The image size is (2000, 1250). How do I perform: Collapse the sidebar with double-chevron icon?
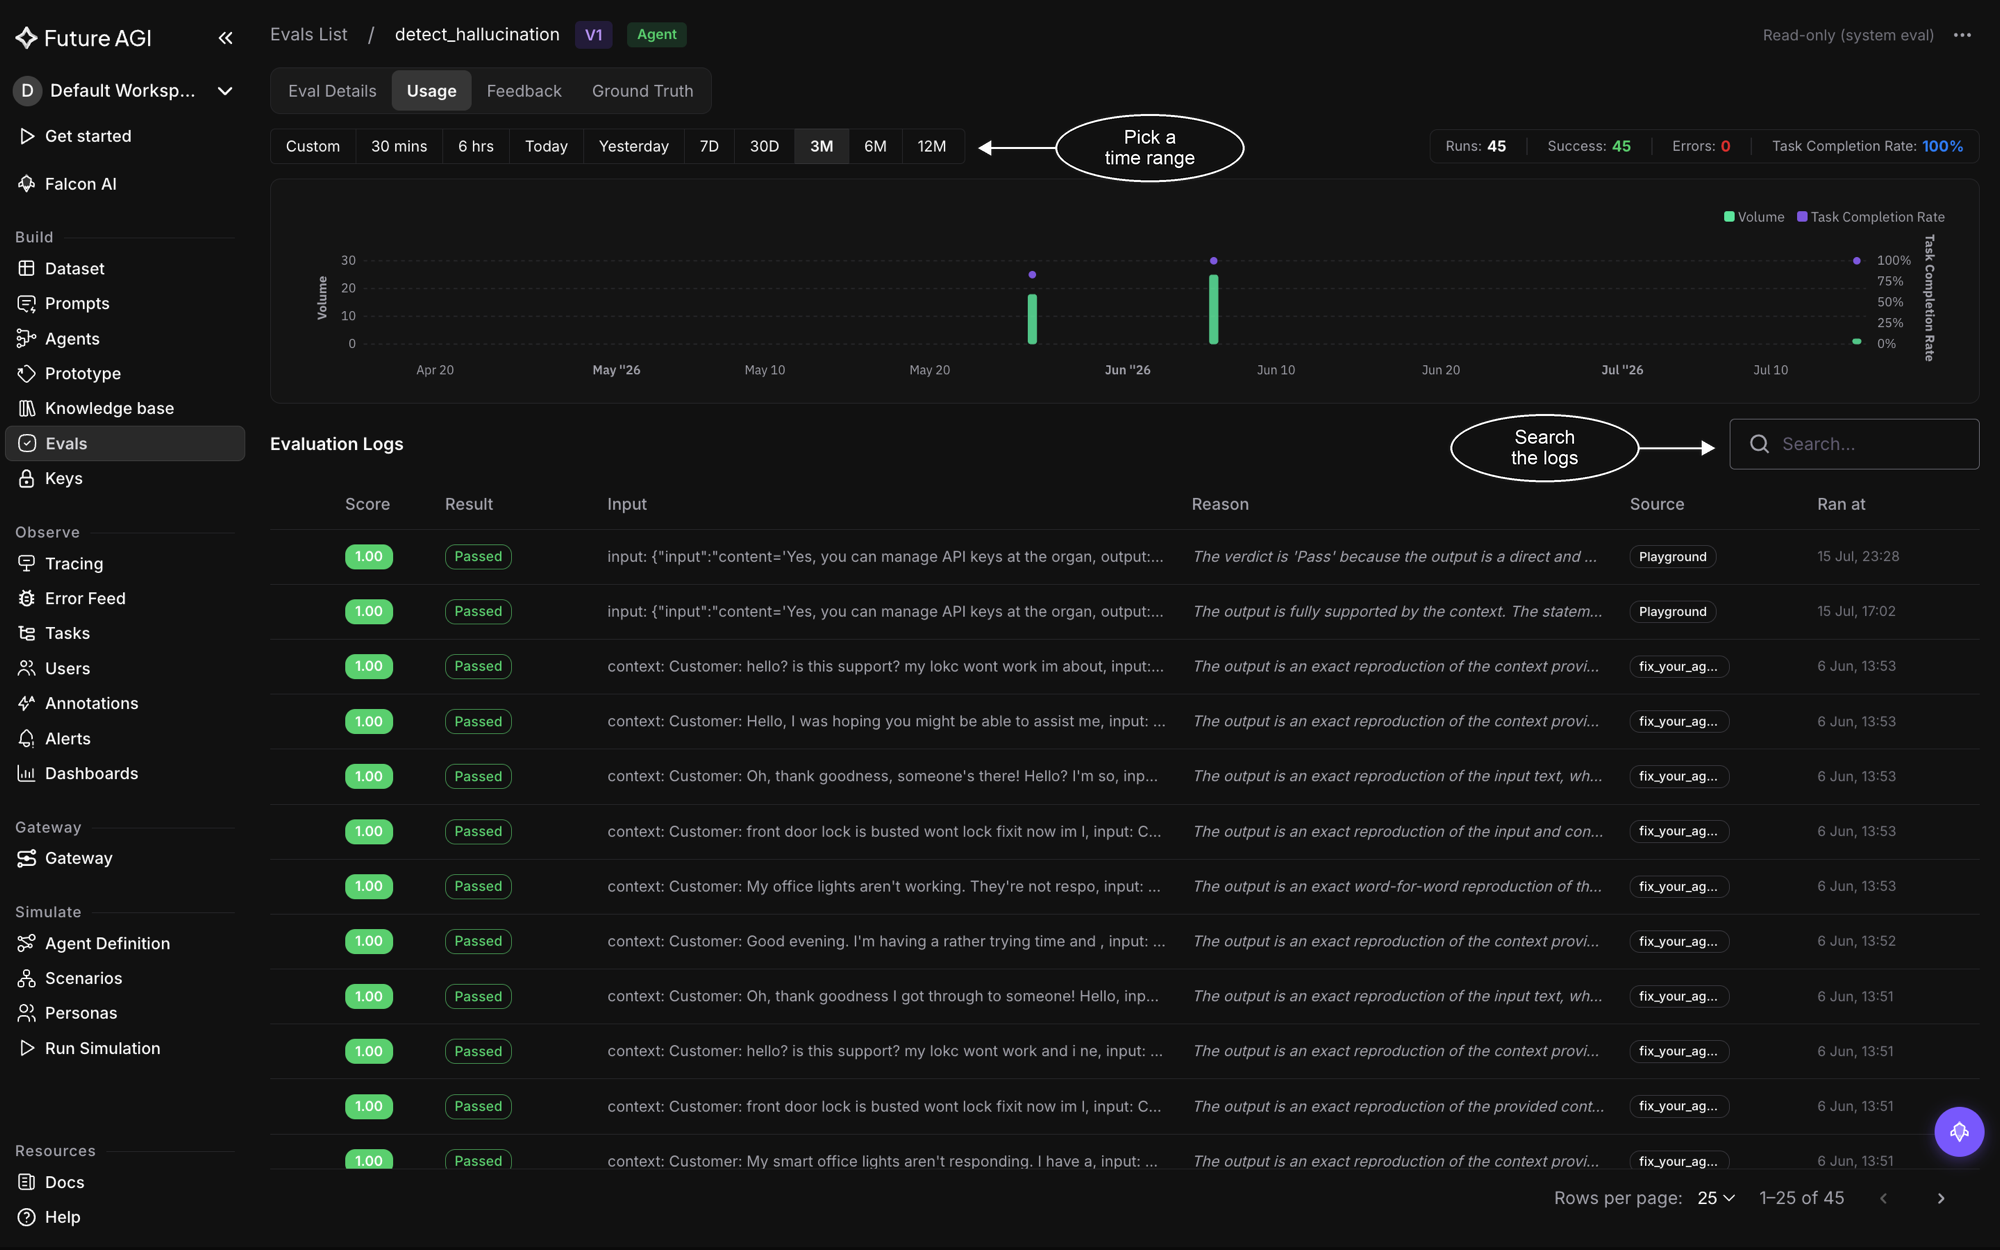pos(225,38)
